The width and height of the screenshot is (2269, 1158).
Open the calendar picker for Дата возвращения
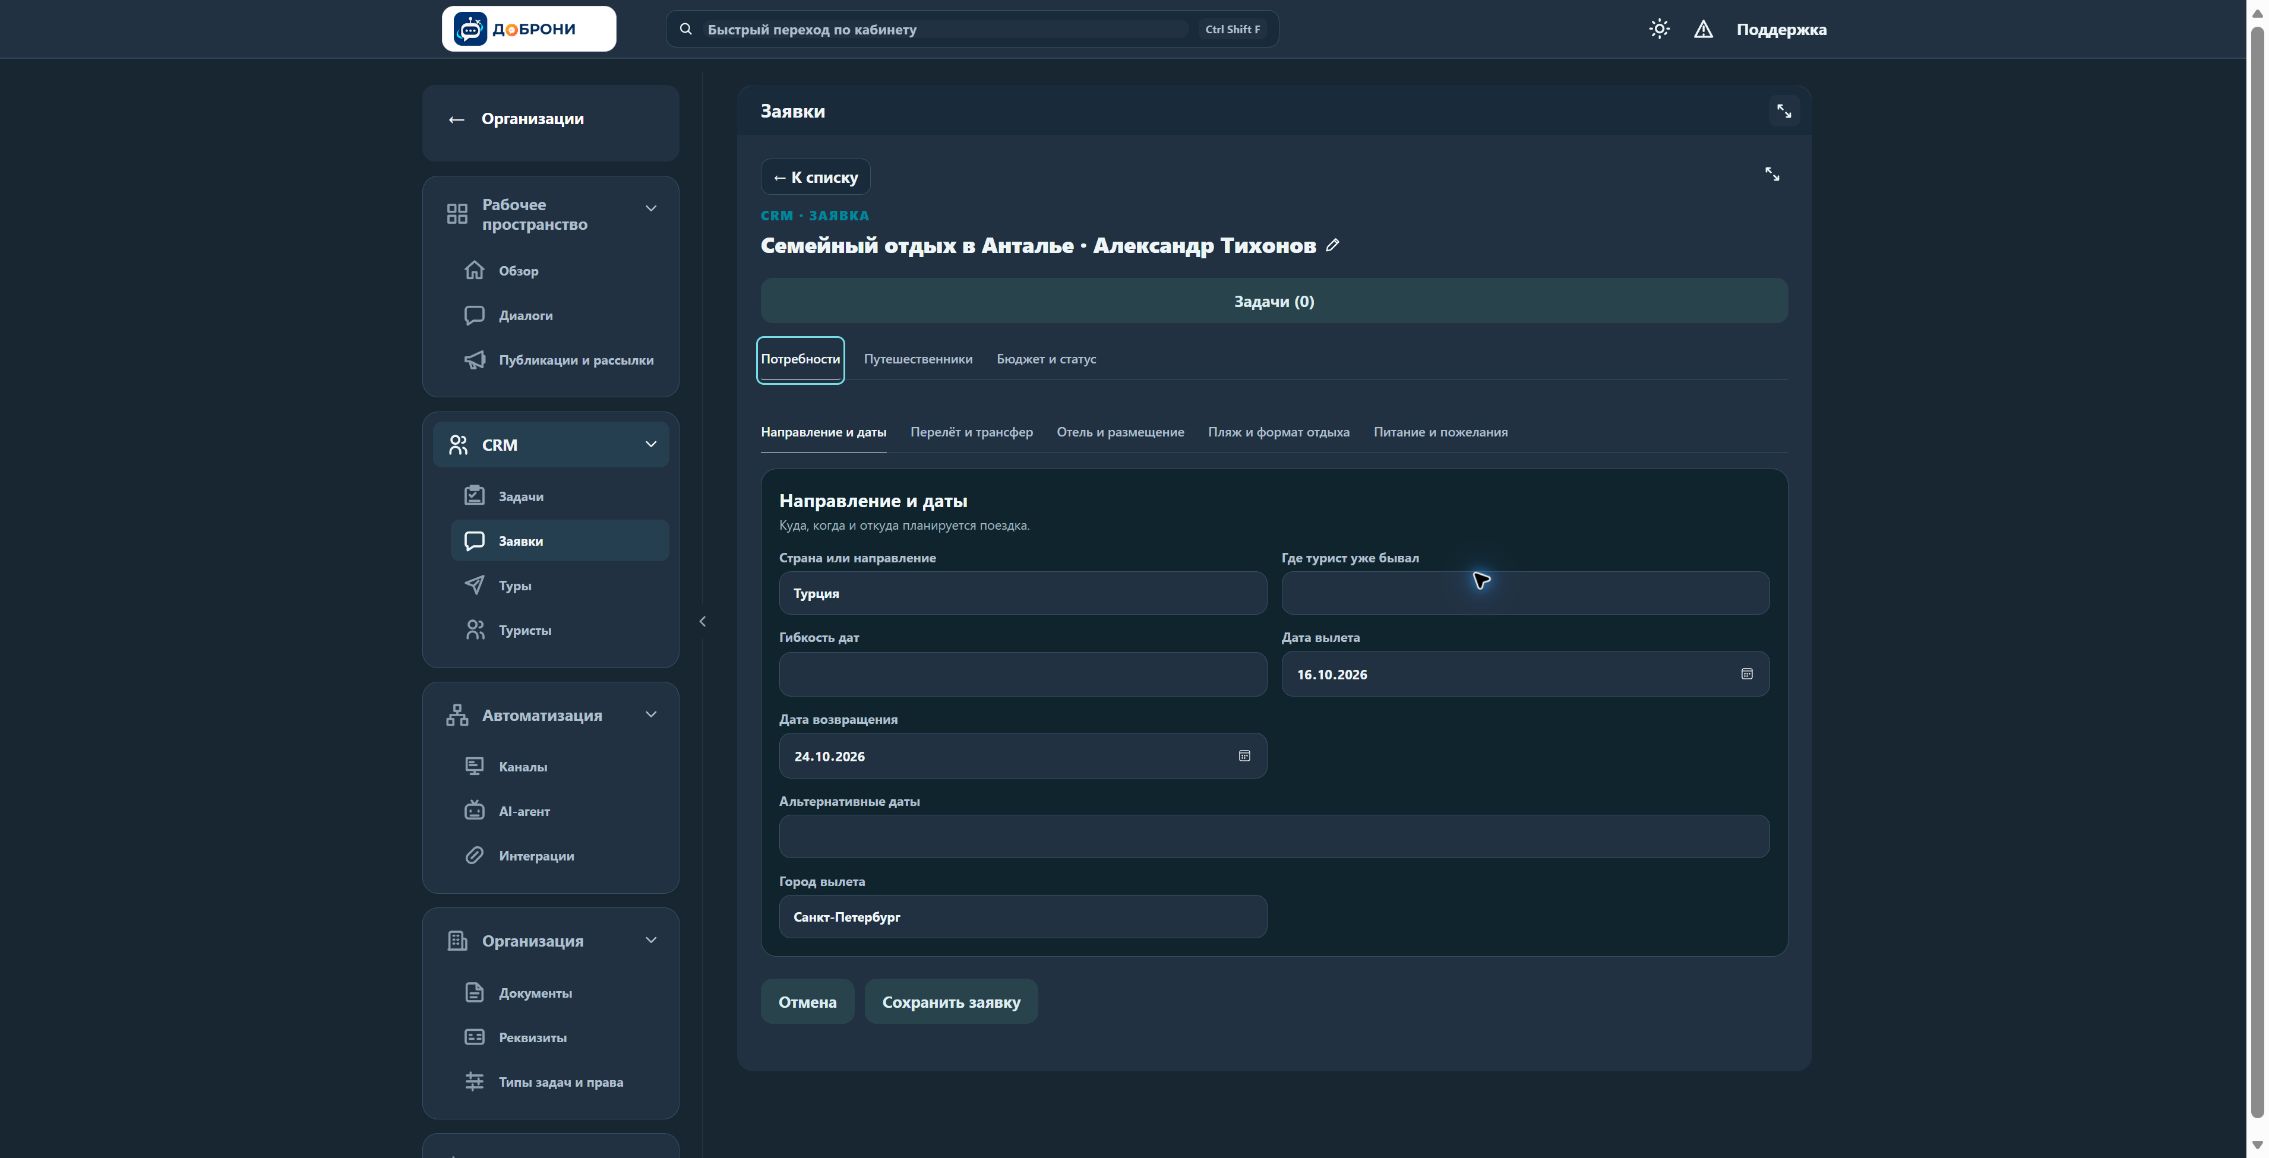[x=1244, y=756]
